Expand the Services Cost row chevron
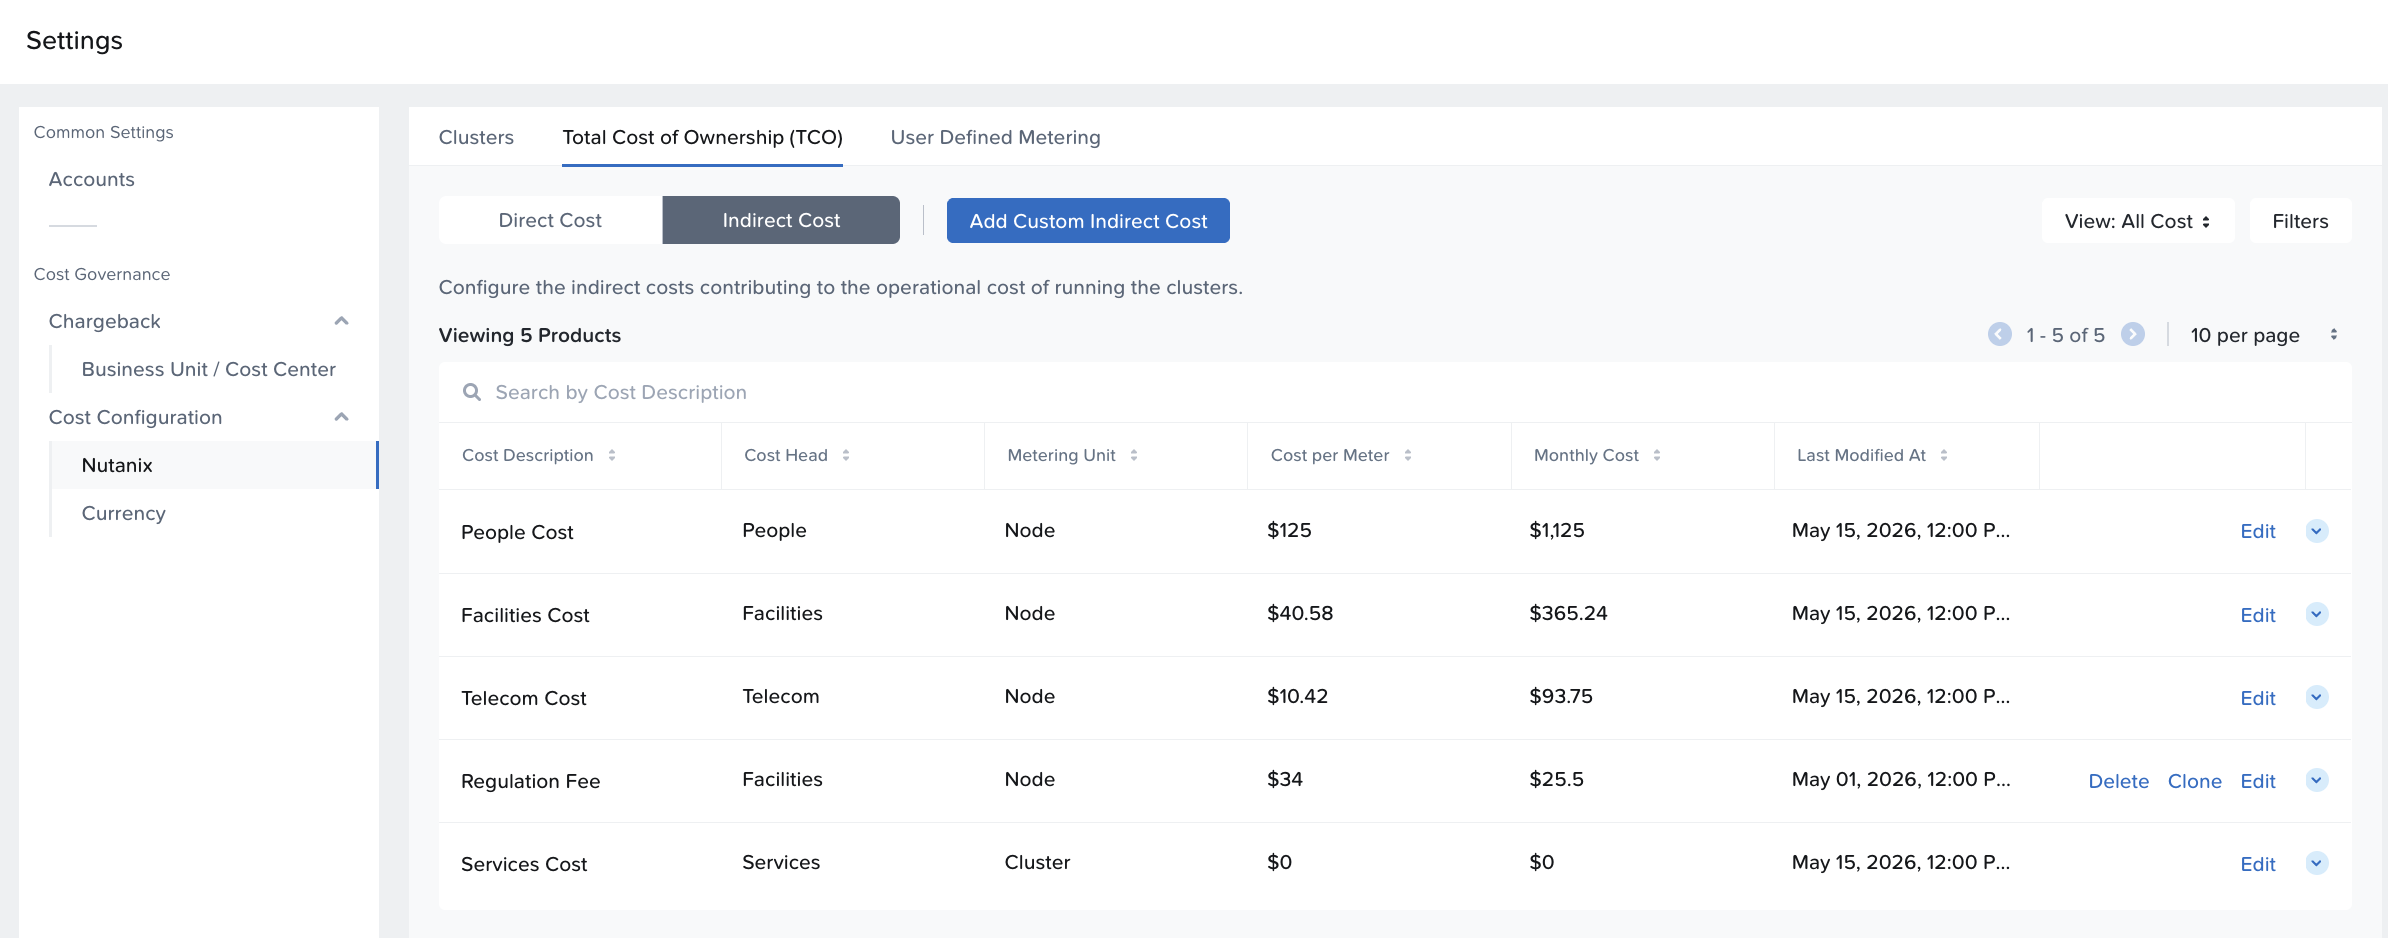 click(x=2317, y=863)
